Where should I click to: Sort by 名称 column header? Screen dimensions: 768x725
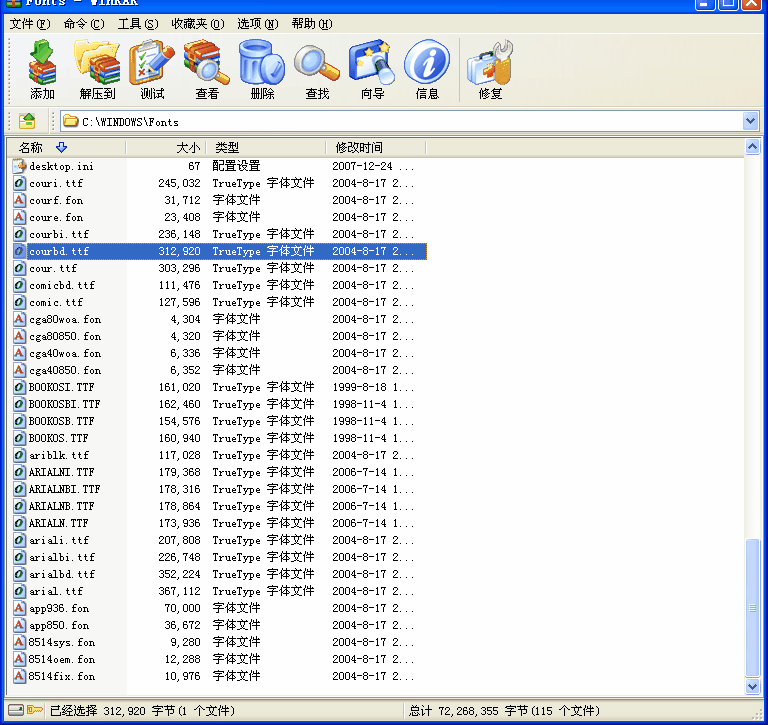pyautogui.click(x=32, y=147)
